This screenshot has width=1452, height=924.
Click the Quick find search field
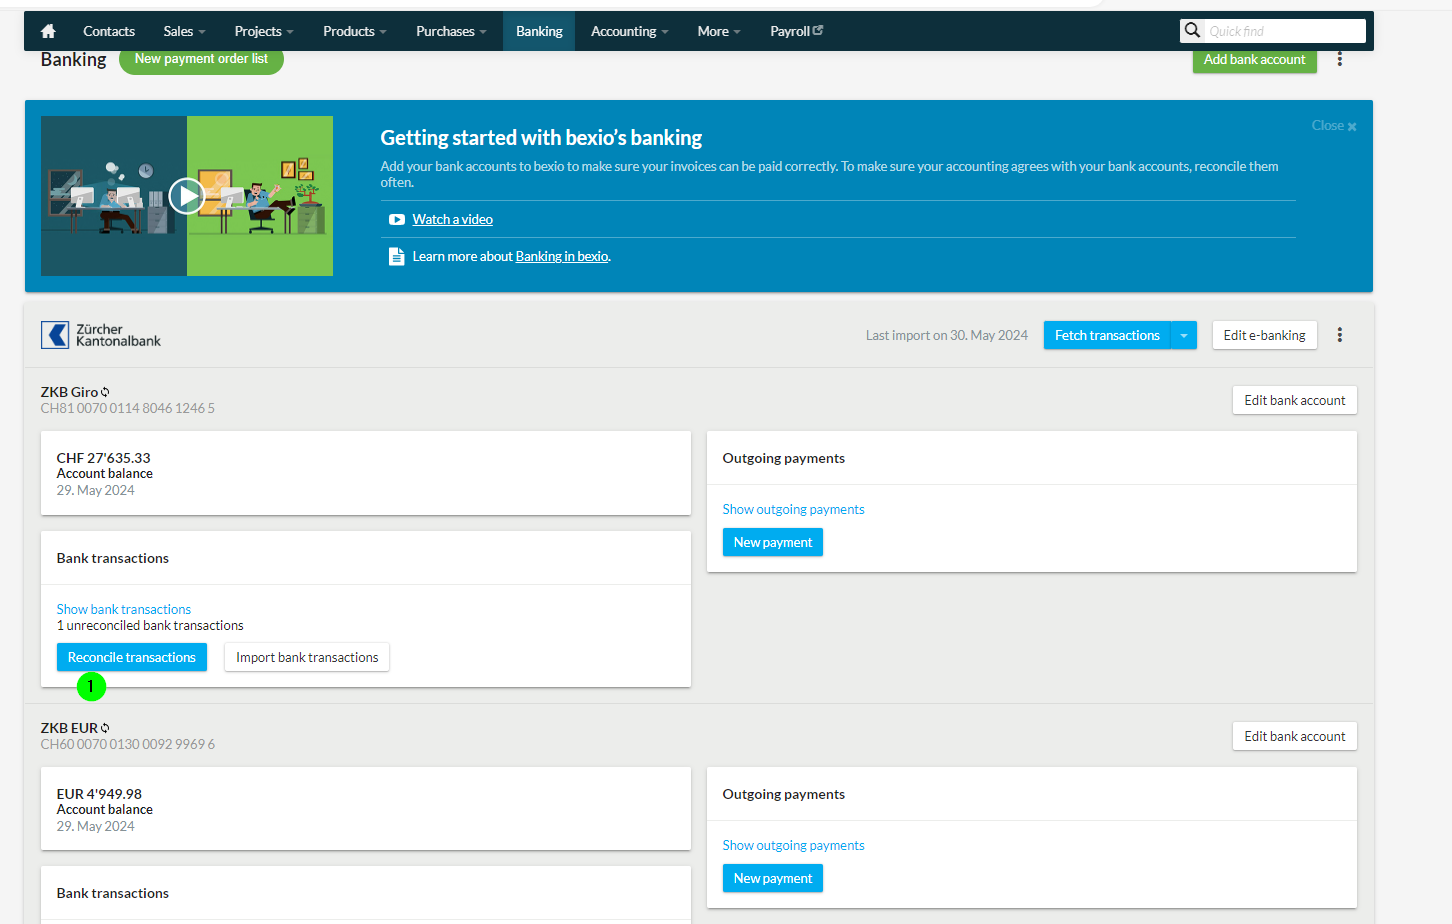click(1285, 31)
